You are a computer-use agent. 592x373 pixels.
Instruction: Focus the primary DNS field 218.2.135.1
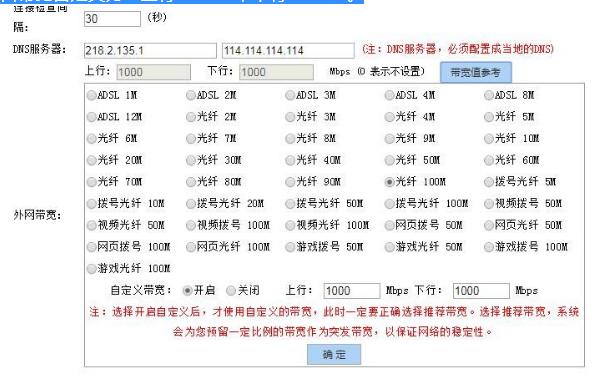[150, 50]
